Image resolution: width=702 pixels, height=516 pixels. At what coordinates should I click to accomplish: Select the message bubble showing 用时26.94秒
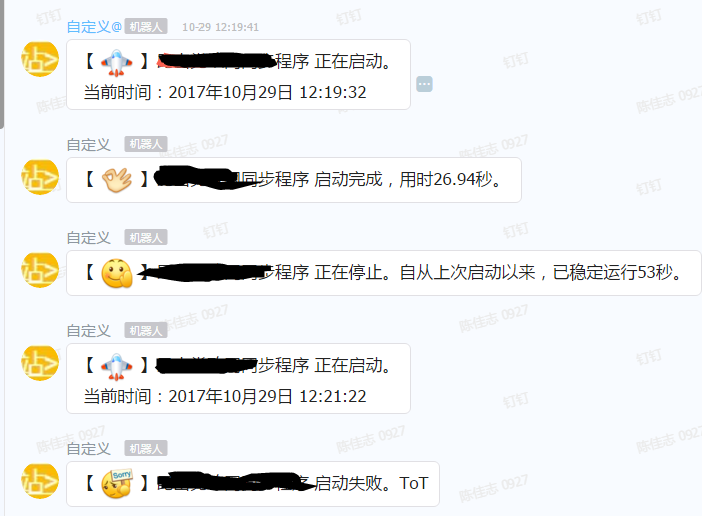coord(294,180)
